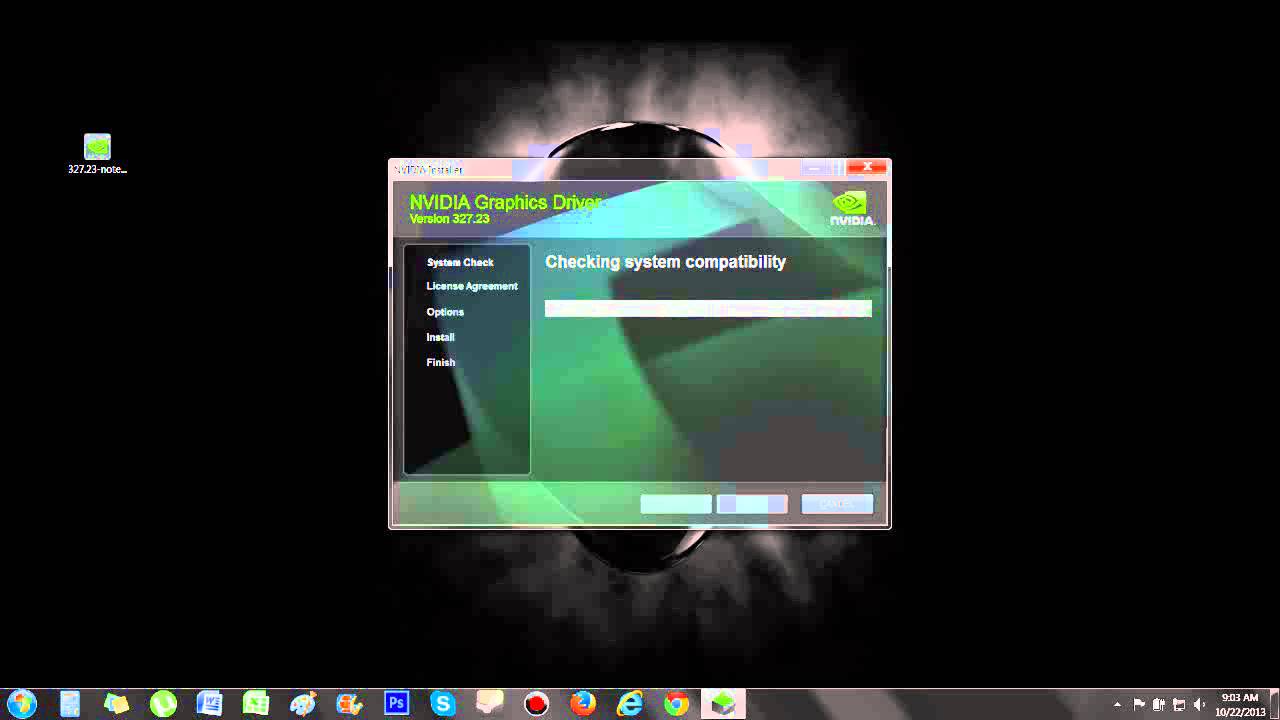
Task: Show hidden system tray icons
Action: pyautogui.click(x=1117, y=704)
